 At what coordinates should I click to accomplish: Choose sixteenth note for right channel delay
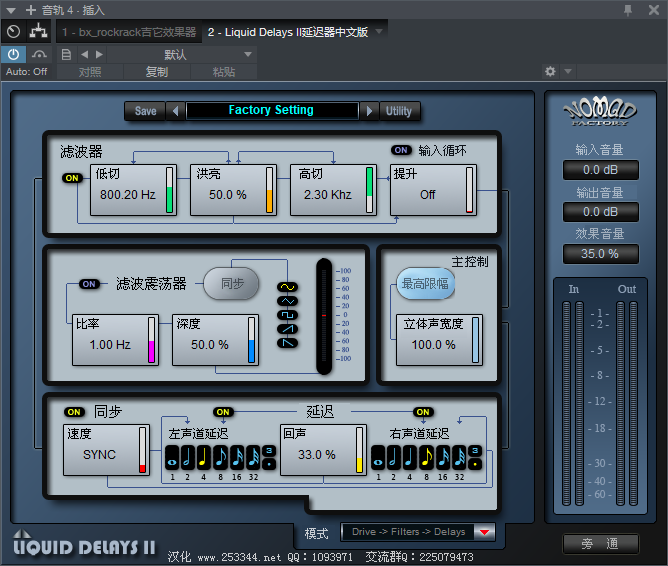443,457
